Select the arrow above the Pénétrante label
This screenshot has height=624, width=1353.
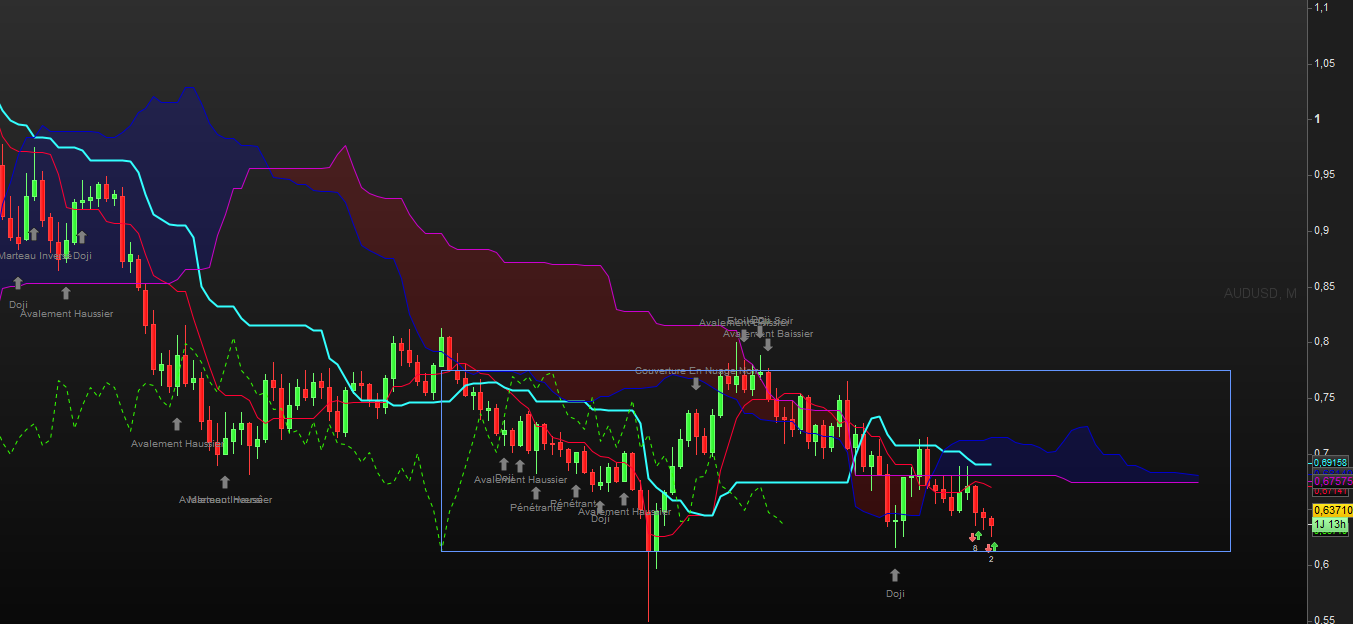536,493
